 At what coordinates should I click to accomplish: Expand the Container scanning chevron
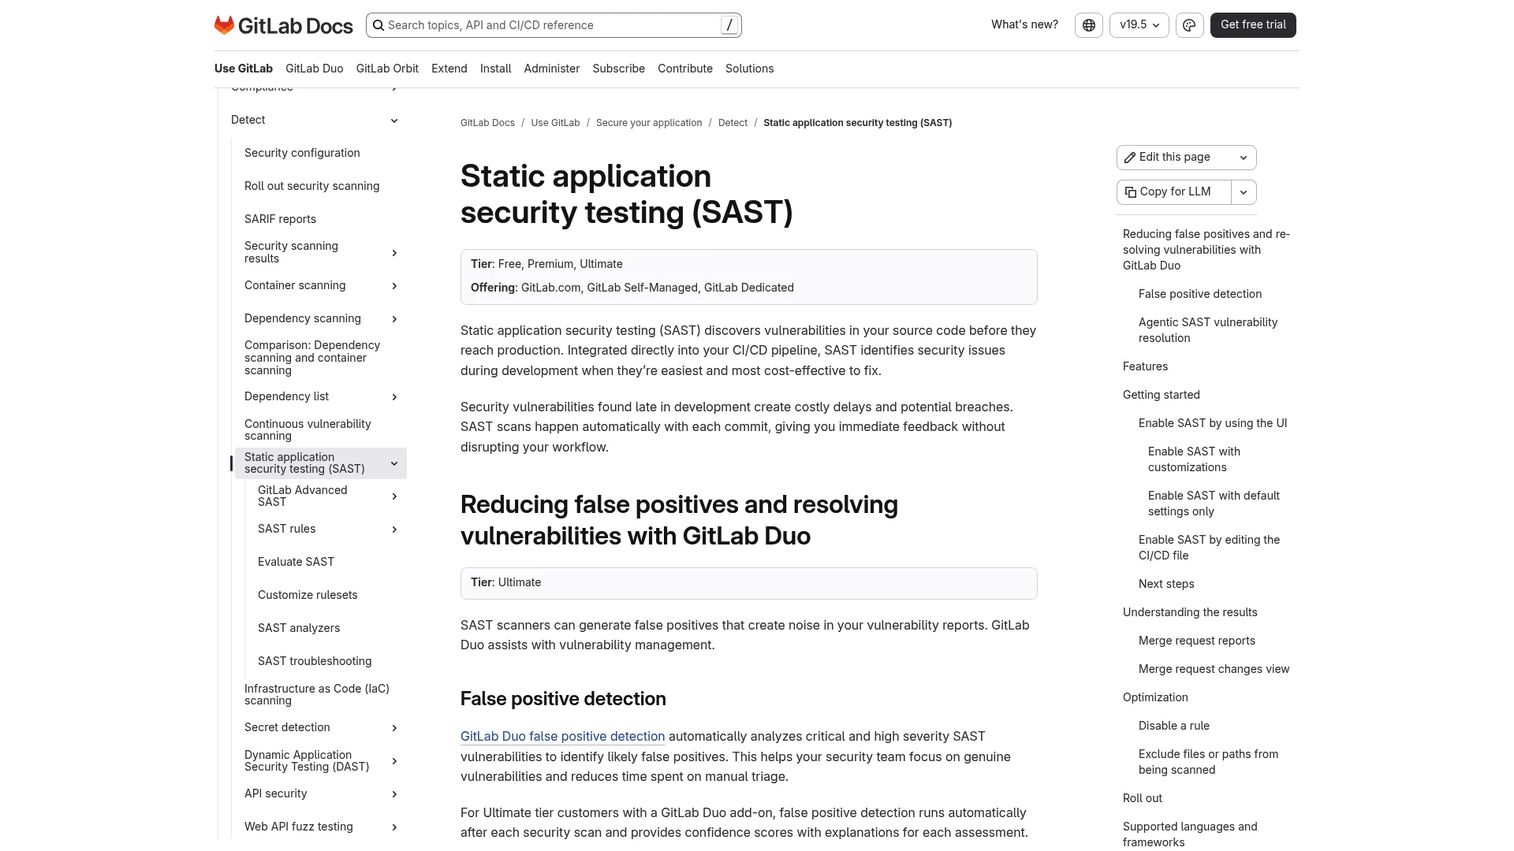394,286
